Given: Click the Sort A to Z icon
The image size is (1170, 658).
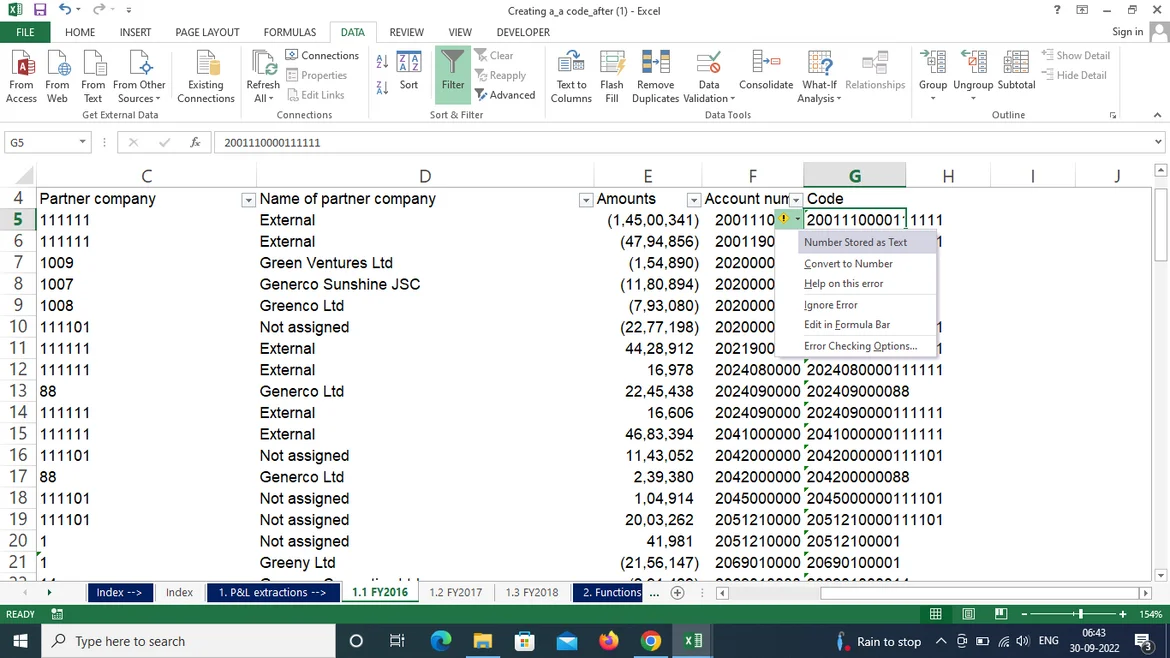Looking at the screenshot, I should point(382,62).
